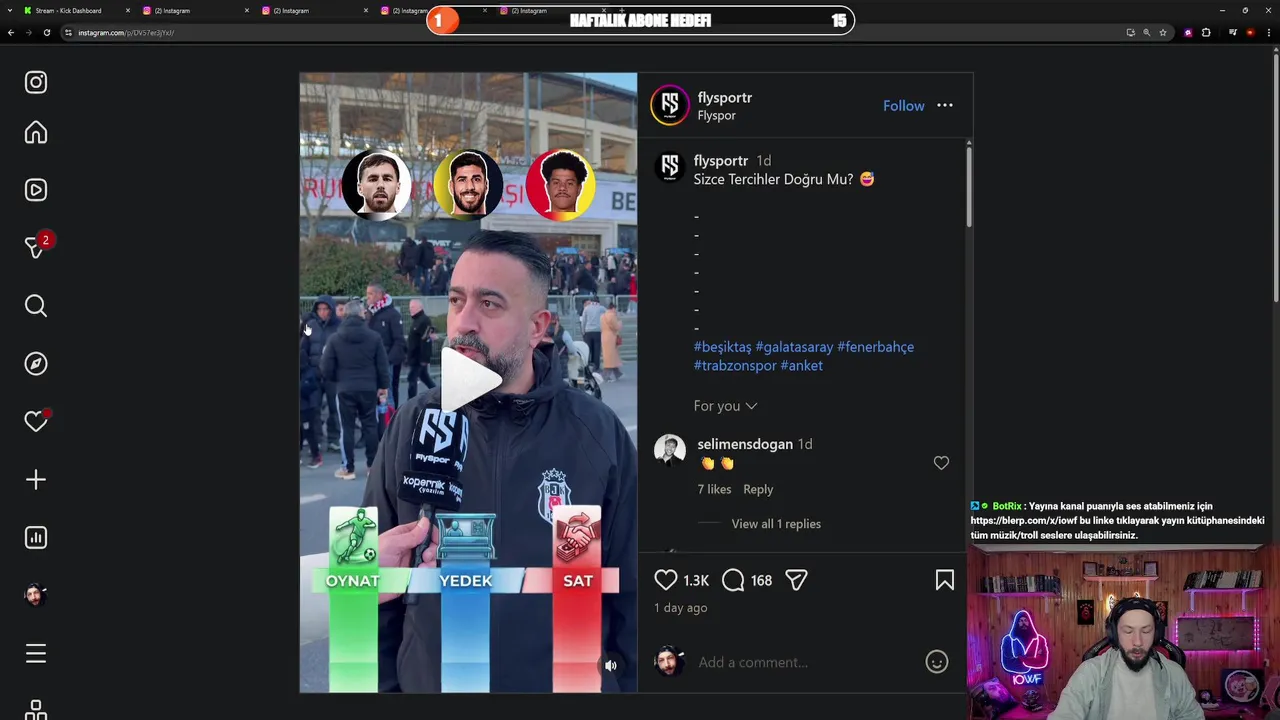
Task: Click the Instagram logo in the sidebar
Action: pyautogui.click(x=36, y=82)
